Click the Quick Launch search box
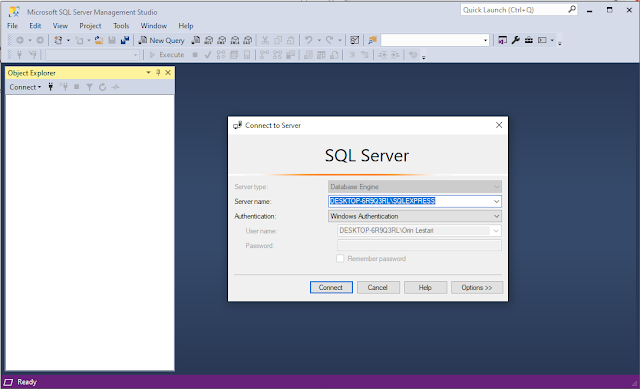The height and width of the screenshot is (389, 640). click(x=519, y=10)
